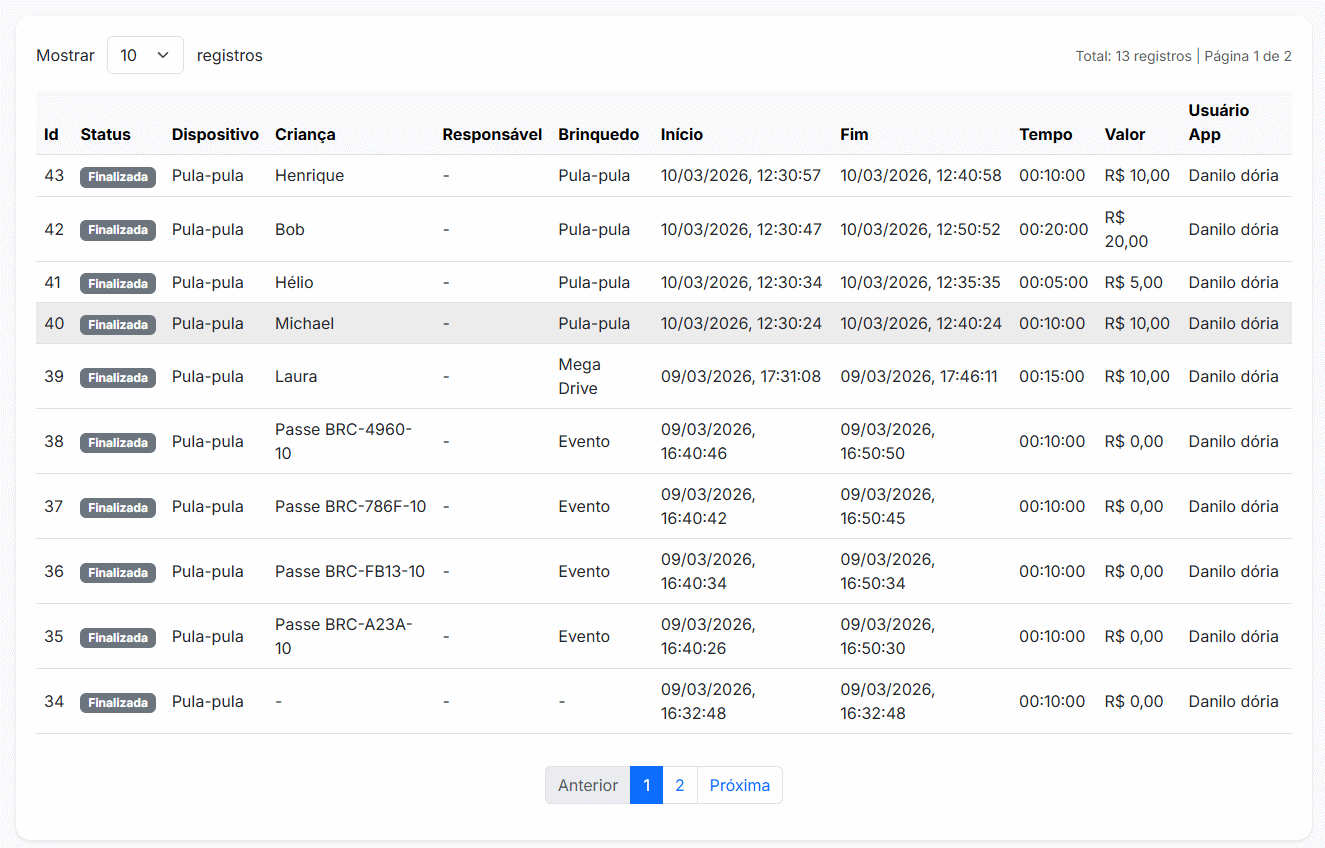Select the row with child Bob
The image size is (1325, 848).
tap(290, 230)
